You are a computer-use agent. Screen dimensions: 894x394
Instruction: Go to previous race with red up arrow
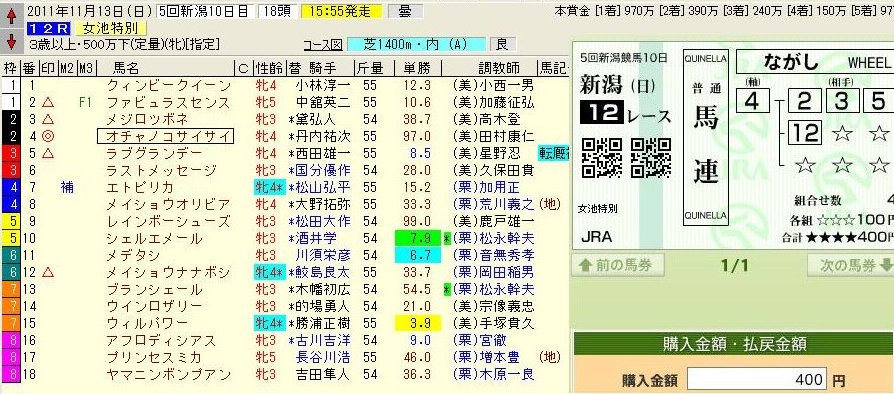[x=11, y=15]
